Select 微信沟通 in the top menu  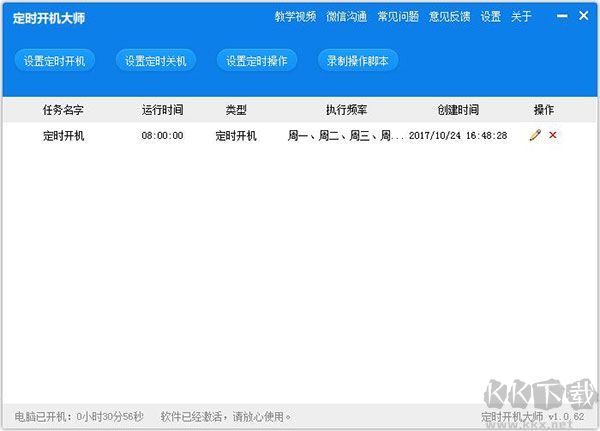[346, 17]
